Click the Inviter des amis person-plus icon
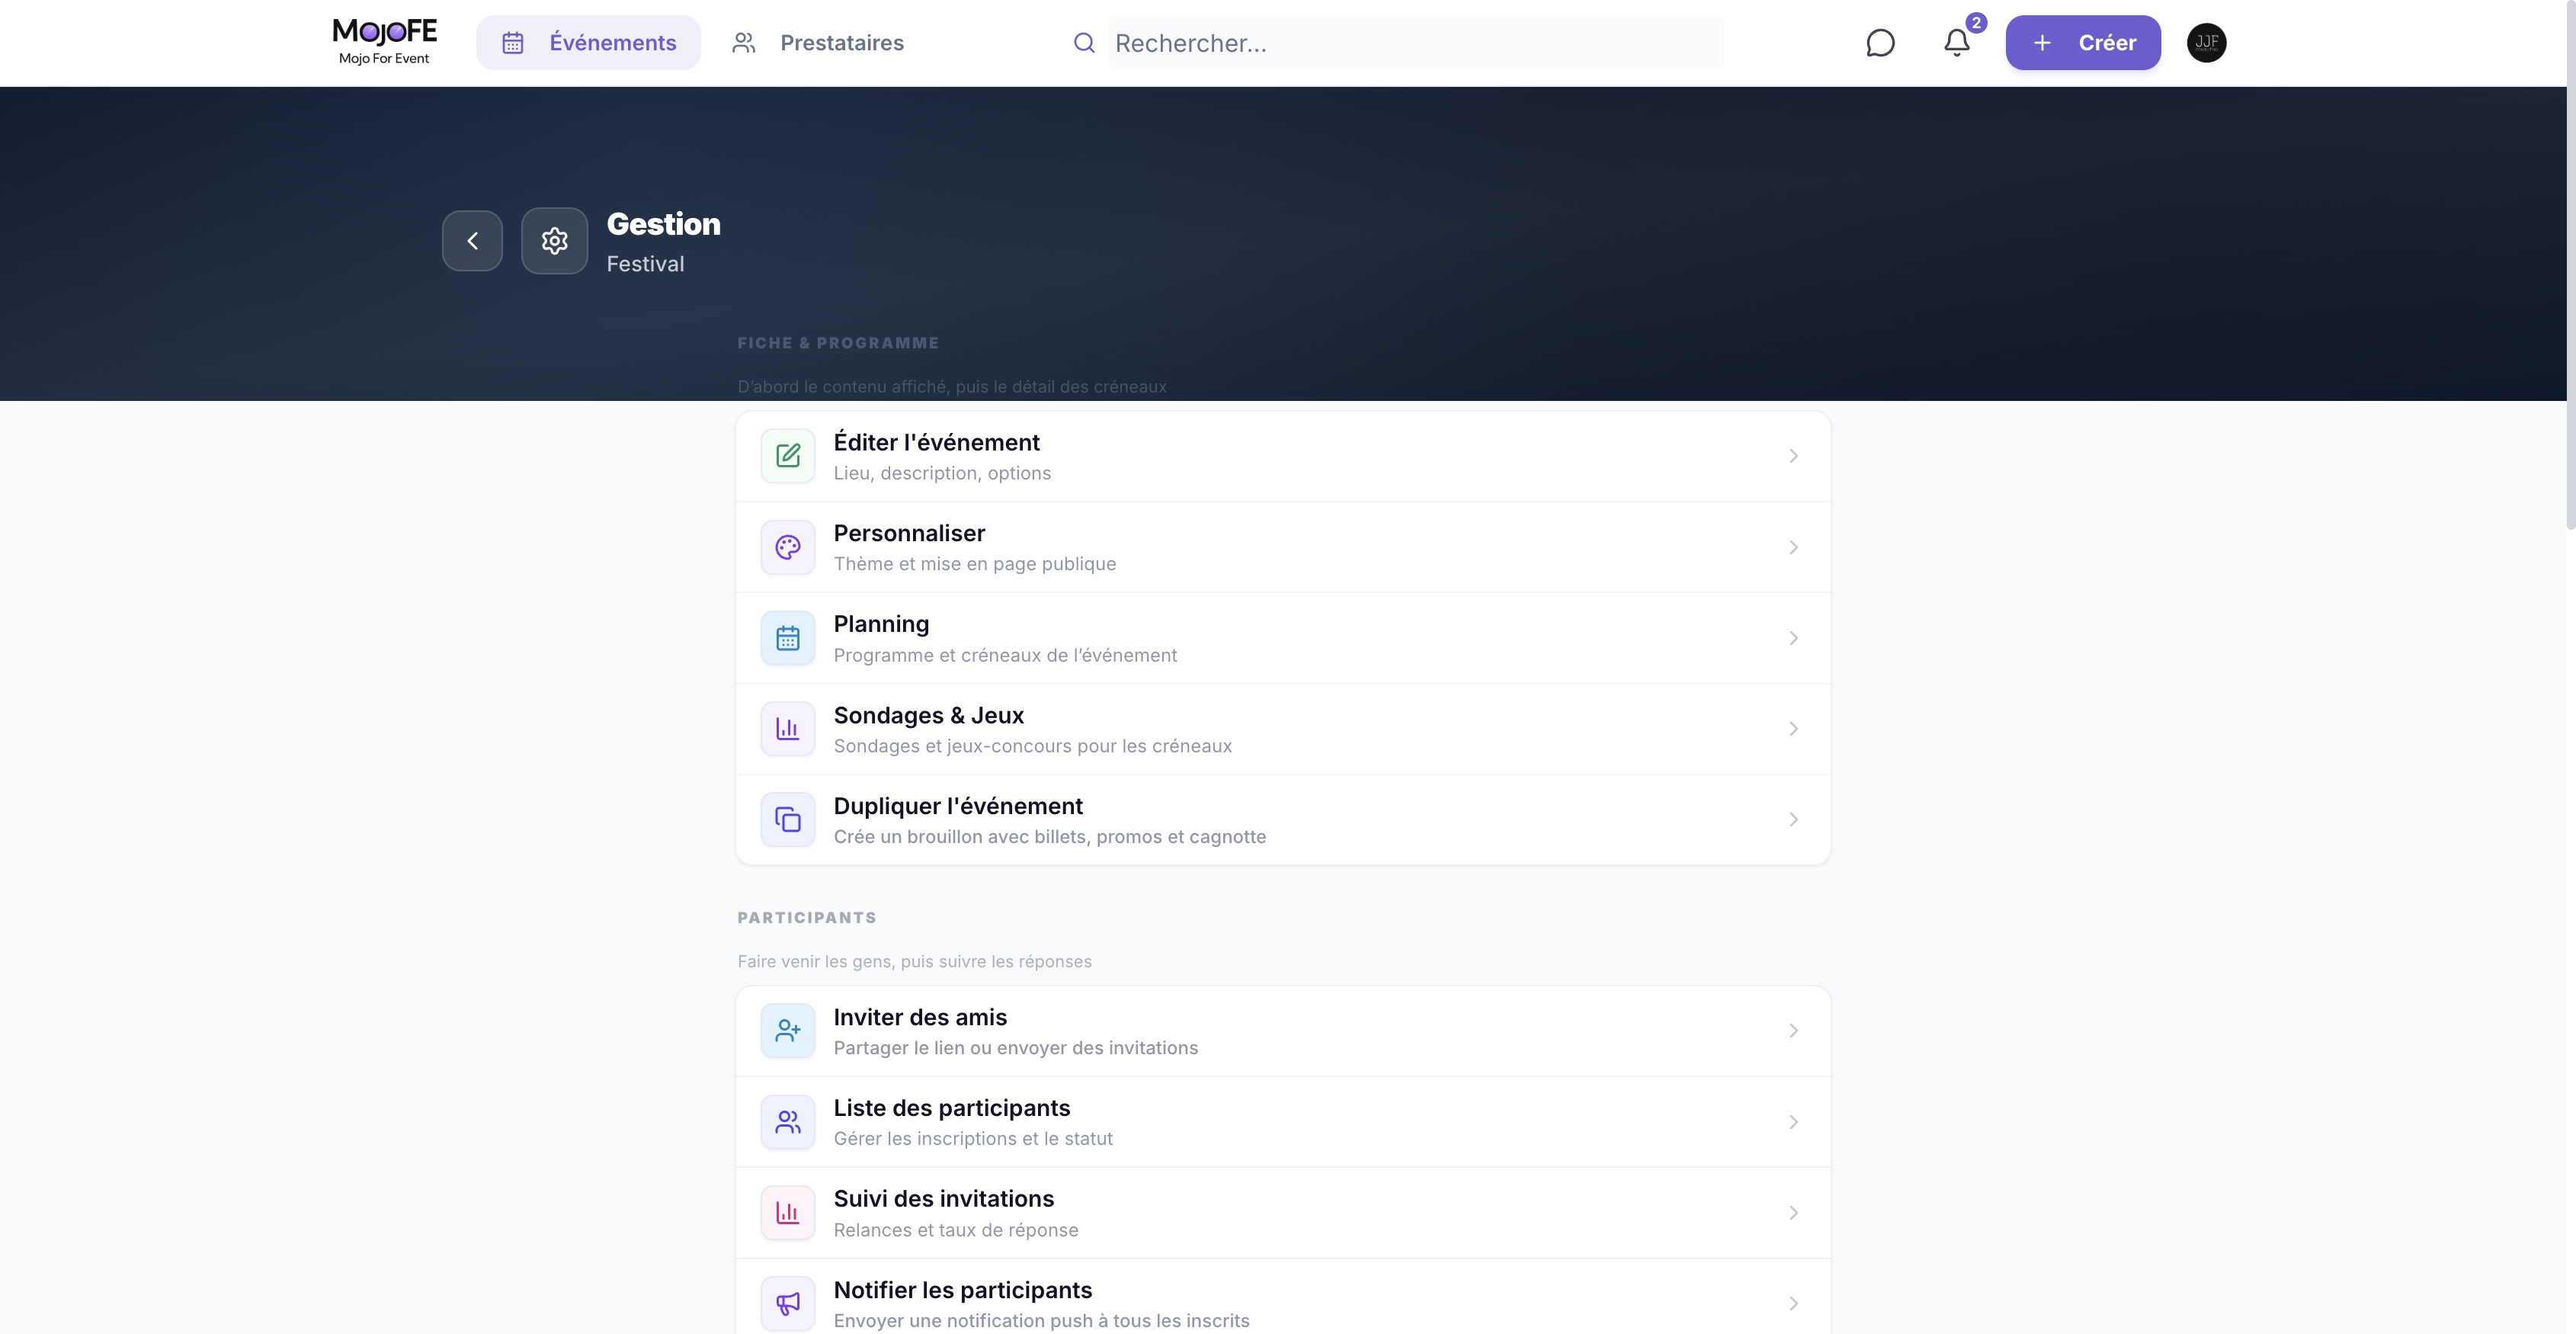 [x=788, y=1031]
